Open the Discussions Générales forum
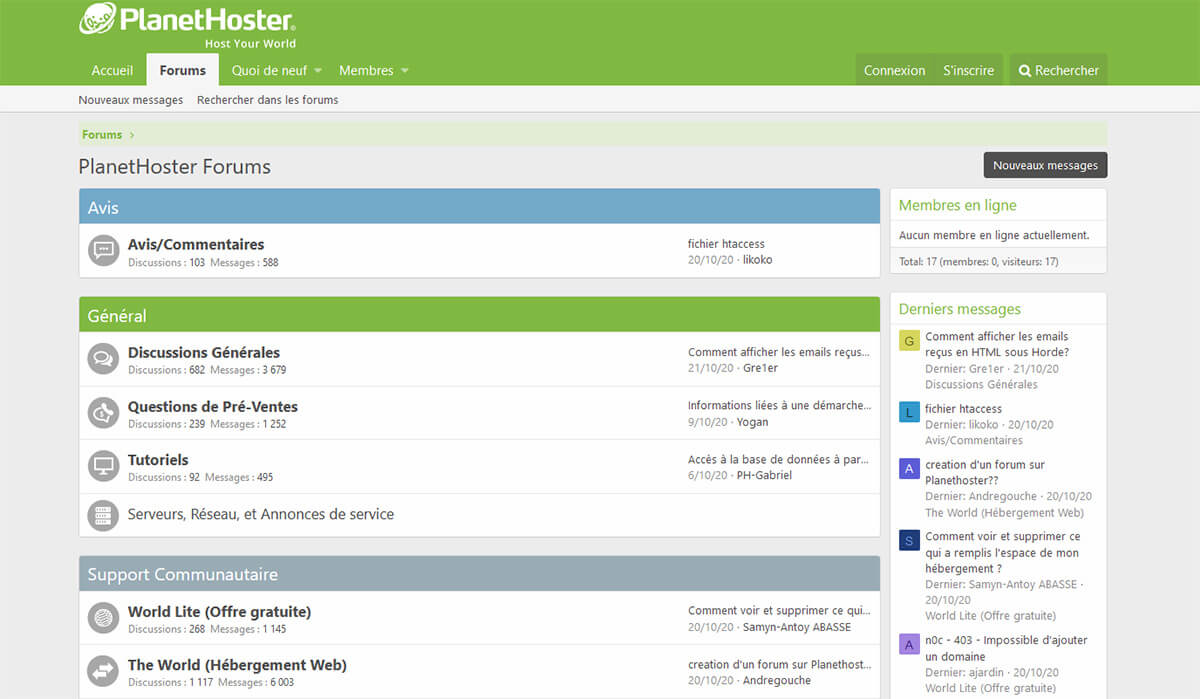This screenshot has height=699, width=1200. coord(204,352)
